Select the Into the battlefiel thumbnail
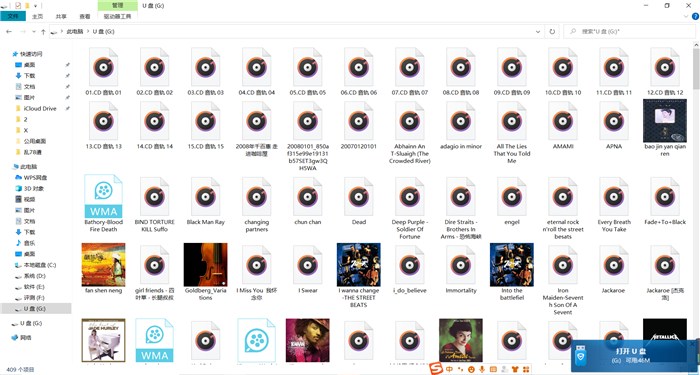Image resolution: width=700 pixels, height=375 pixels. point(512,265)
